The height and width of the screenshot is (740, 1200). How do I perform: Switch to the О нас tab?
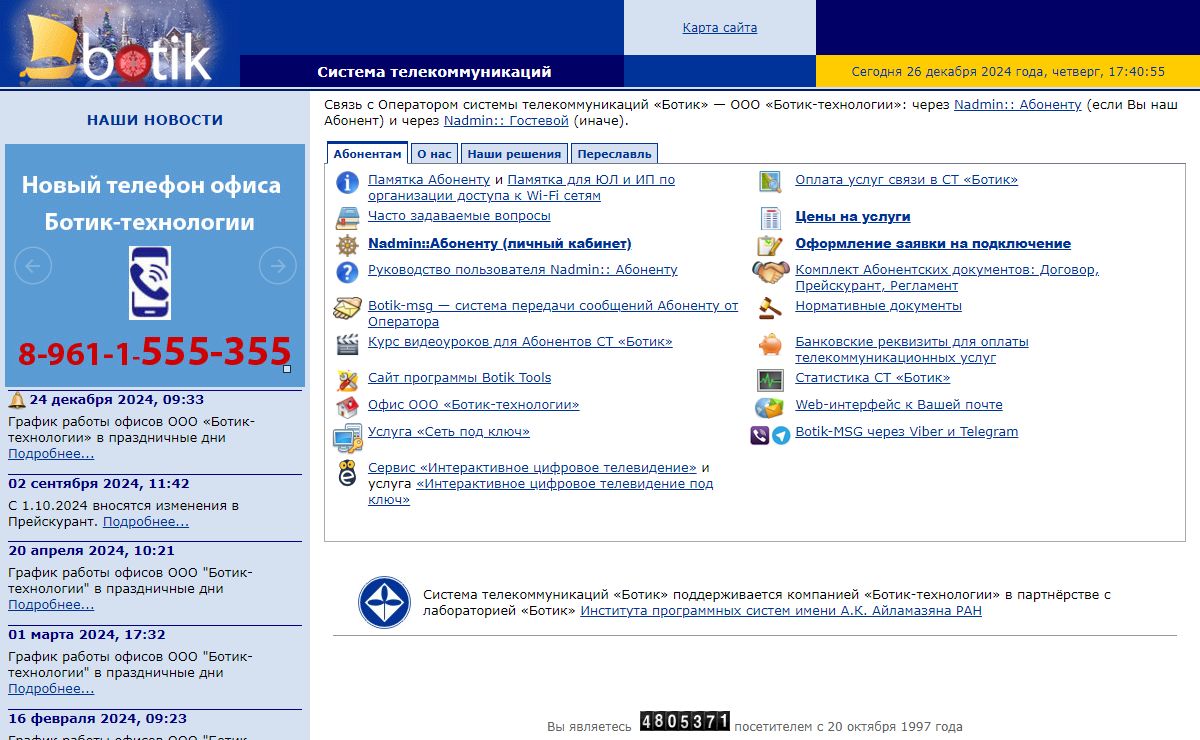point(434,153)
